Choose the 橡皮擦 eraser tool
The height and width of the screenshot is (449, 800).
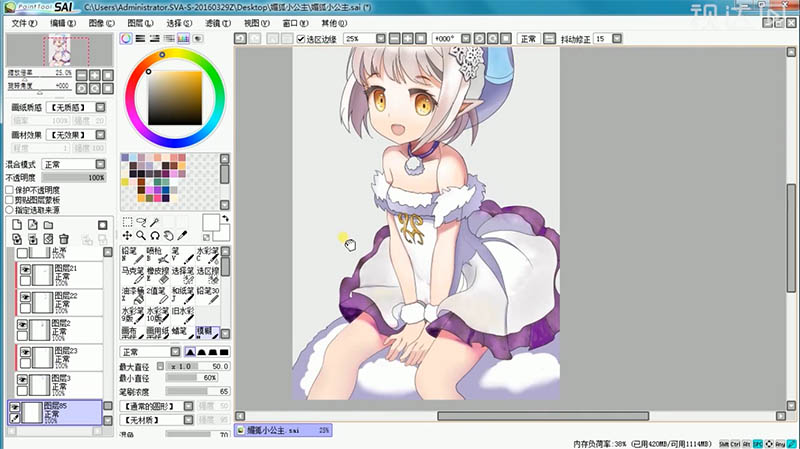tap(157, 276)
